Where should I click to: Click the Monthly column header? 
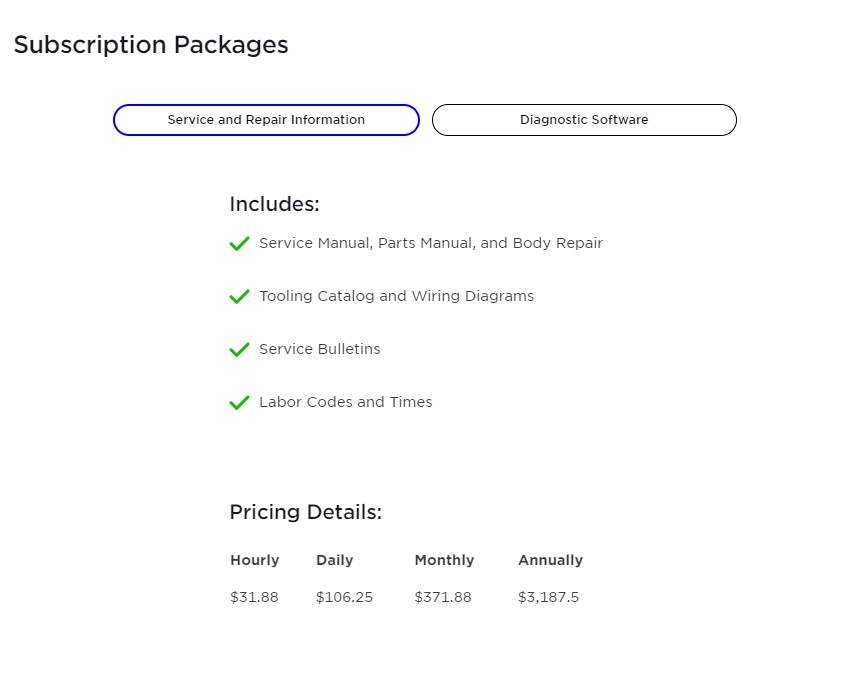click(x=444, y=560)
